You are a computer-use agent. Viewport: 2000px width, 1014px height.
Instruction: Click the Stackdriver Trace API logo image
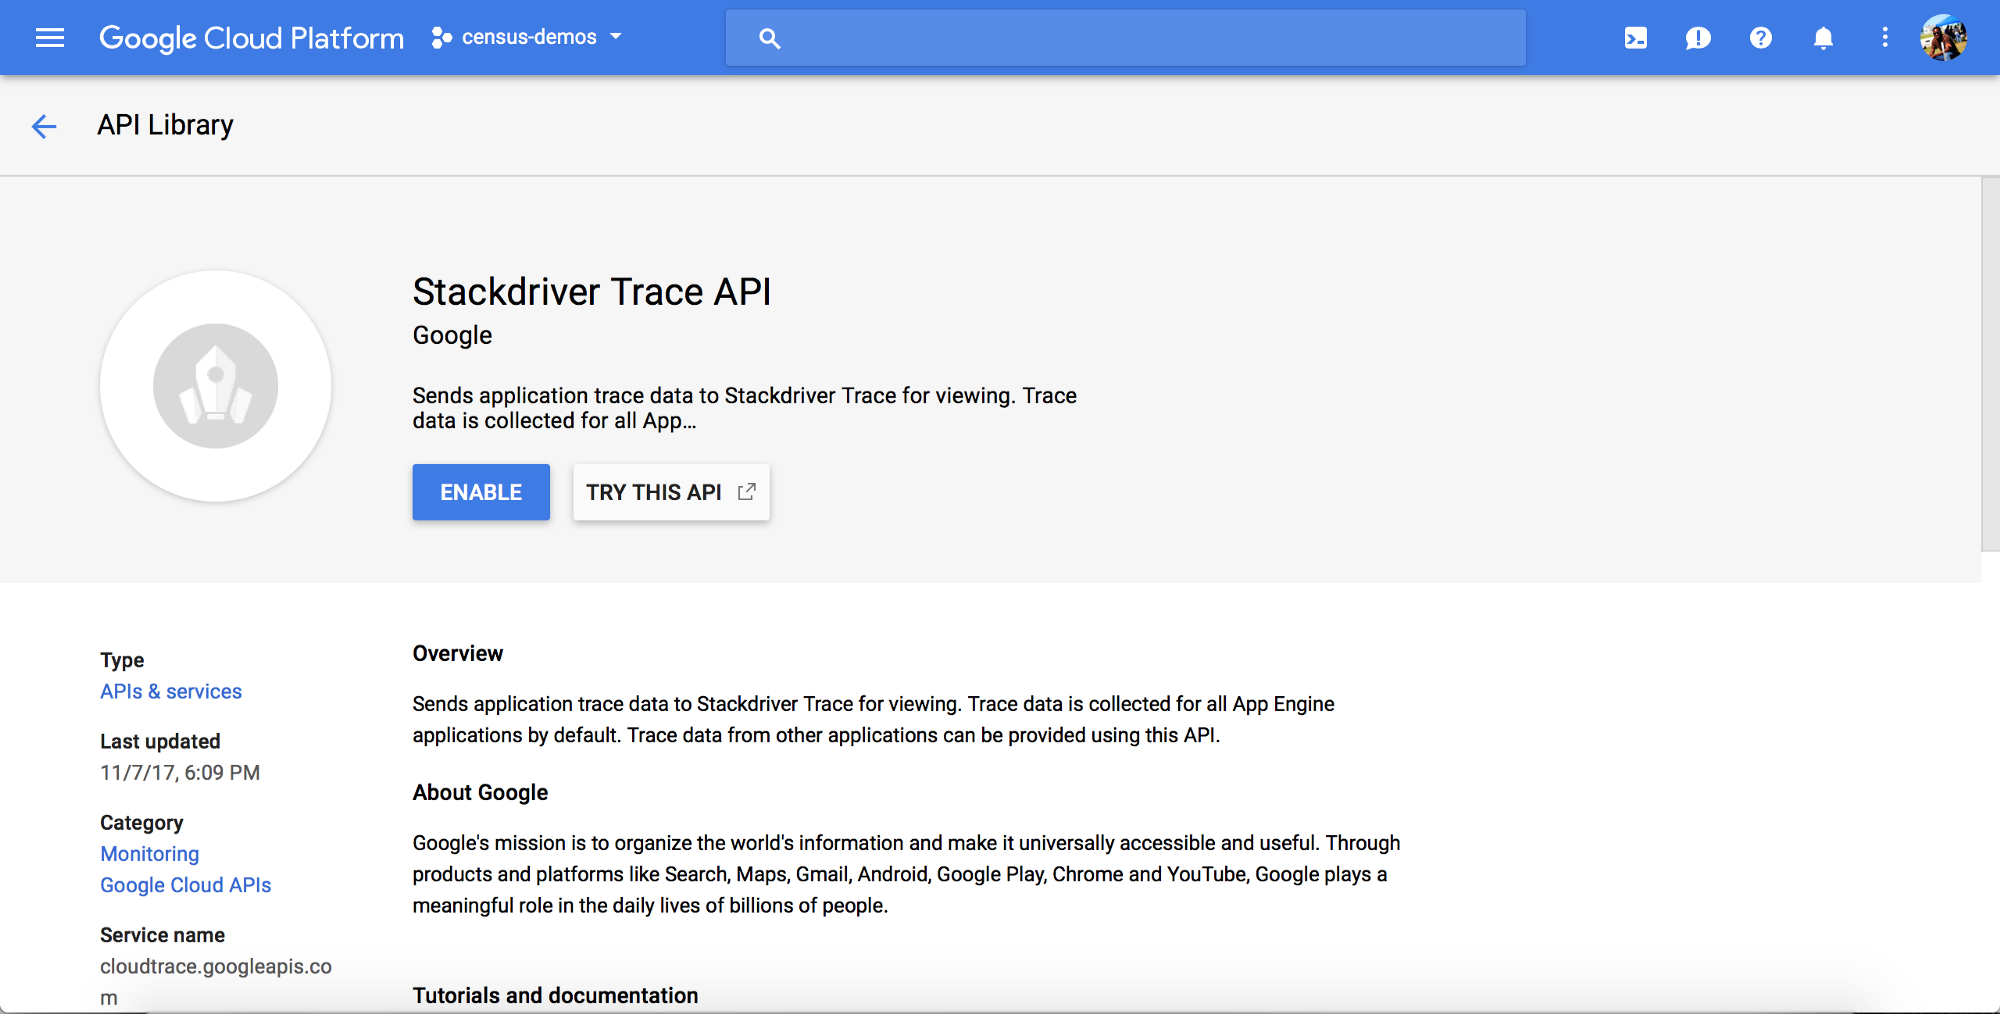[216, 386]
